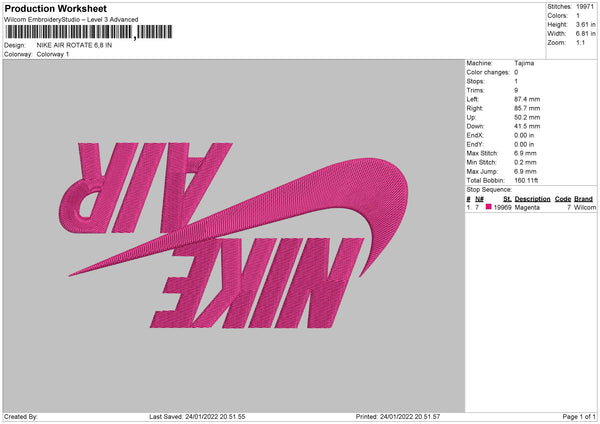Click the Right value 85.7 mm
600x424 pixels.
(527, 108)
